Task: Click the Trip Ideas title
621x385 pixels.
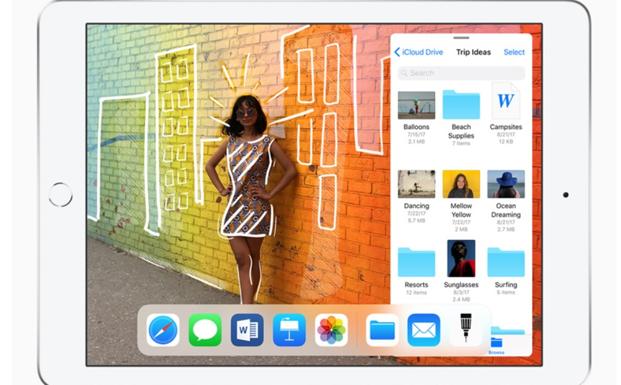Action: coord(473,52)
